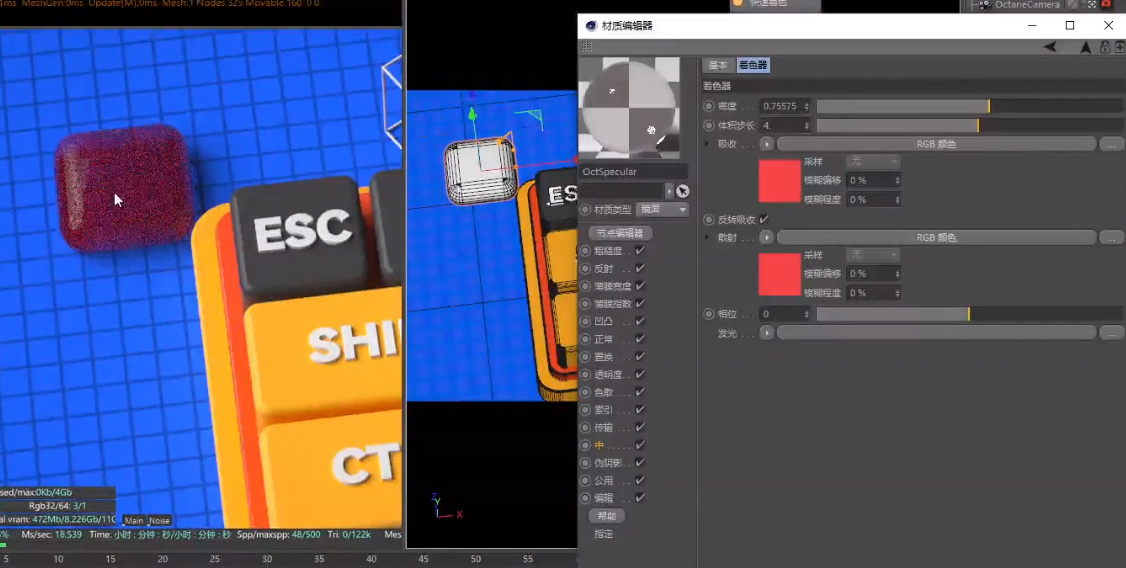Click the keyframe dot beside 粗糙度
Screen dimensions: 1126x568
click(585, 251)
